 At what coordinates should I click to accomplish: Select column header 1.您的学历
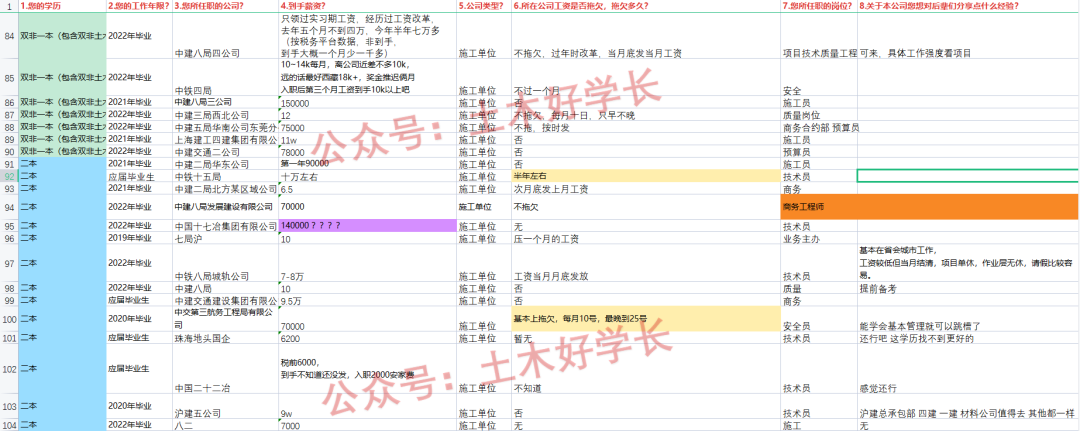click(63, 6)
